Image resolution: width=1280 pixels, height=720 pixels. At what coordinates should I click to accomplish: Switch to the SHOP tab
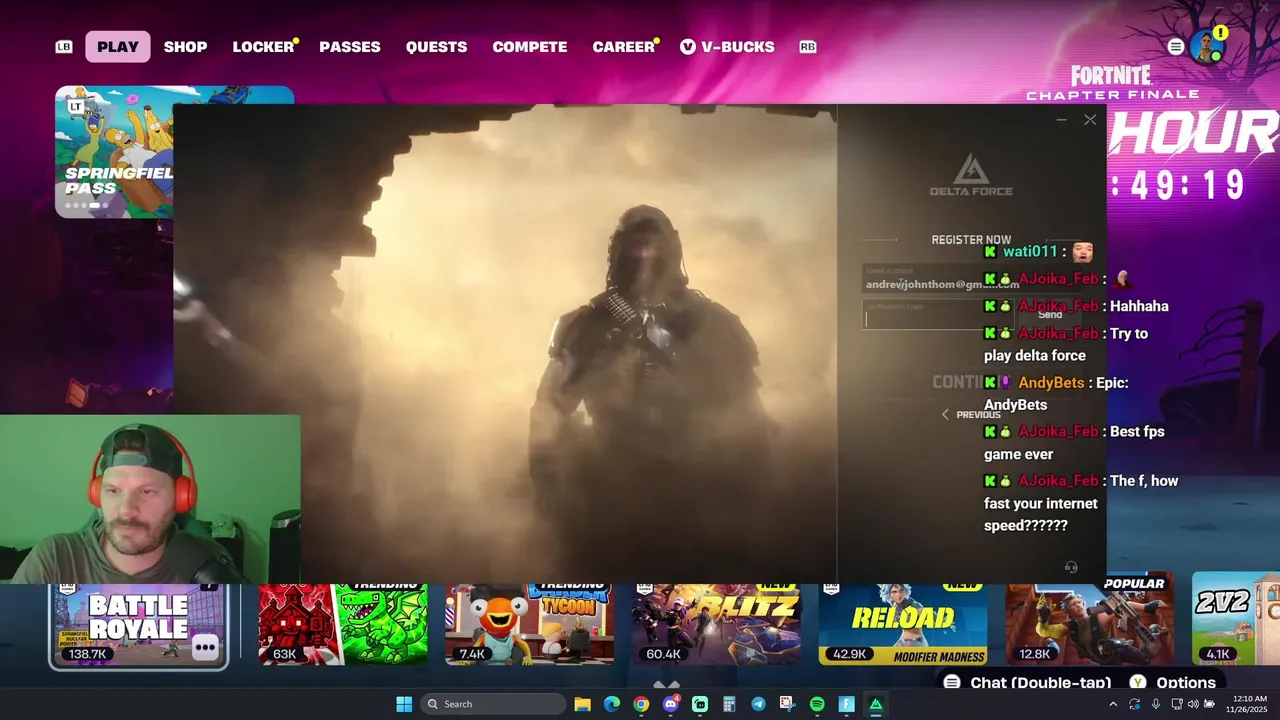pyautogui.click(x=185, y=47)
